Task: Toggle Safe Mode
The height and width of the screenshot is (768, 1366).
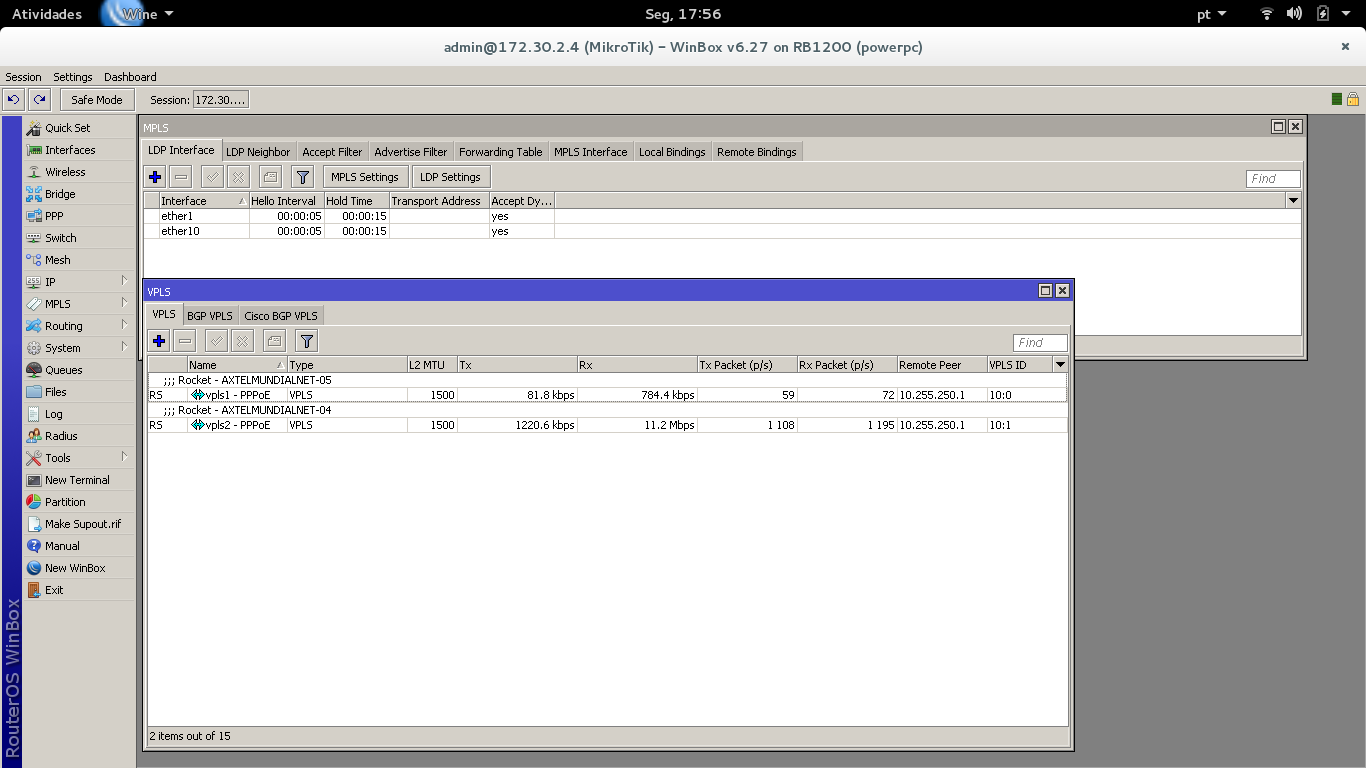Action: (97, 100)
